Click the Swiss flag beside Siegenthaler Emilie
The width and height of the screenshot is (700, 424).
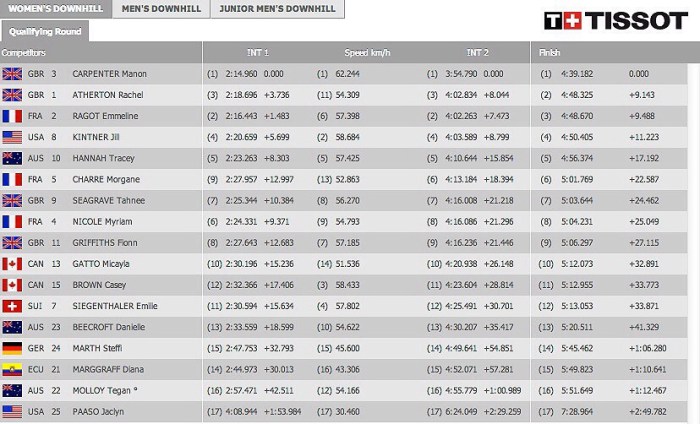(13, 306)
